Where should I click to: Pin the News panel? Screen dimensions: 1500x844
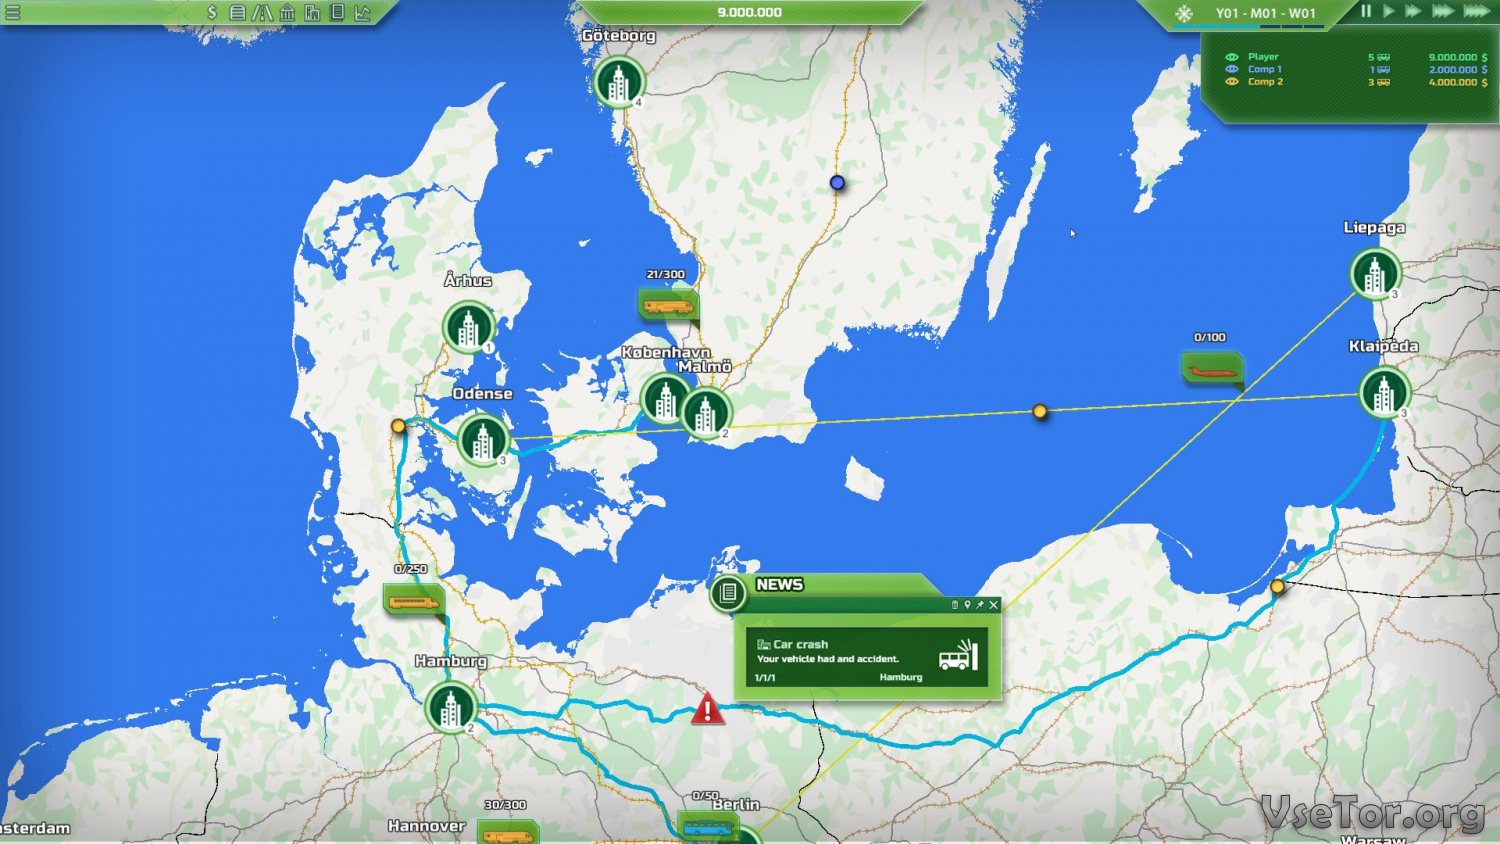[980, 605]
